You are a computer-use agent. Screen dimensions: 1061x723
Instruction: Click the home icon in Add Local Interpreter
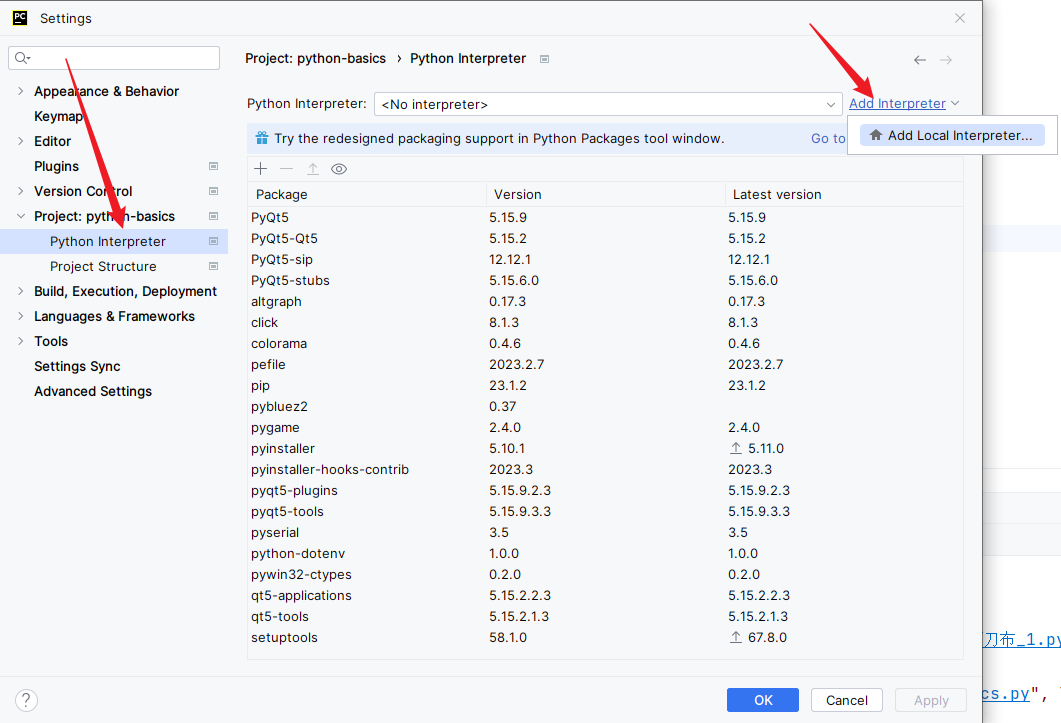tap(876, 135)
